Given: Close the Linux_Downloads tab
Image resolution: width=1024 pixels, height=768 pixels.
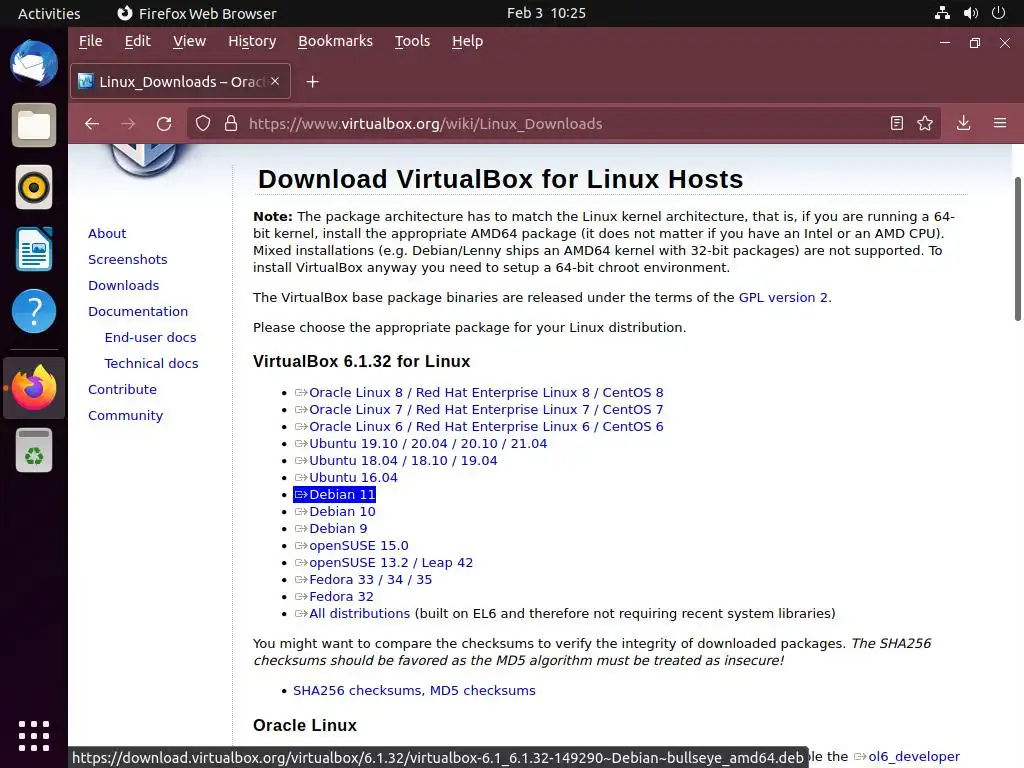Looking at the screenshot, I should (x=275, y=81).
